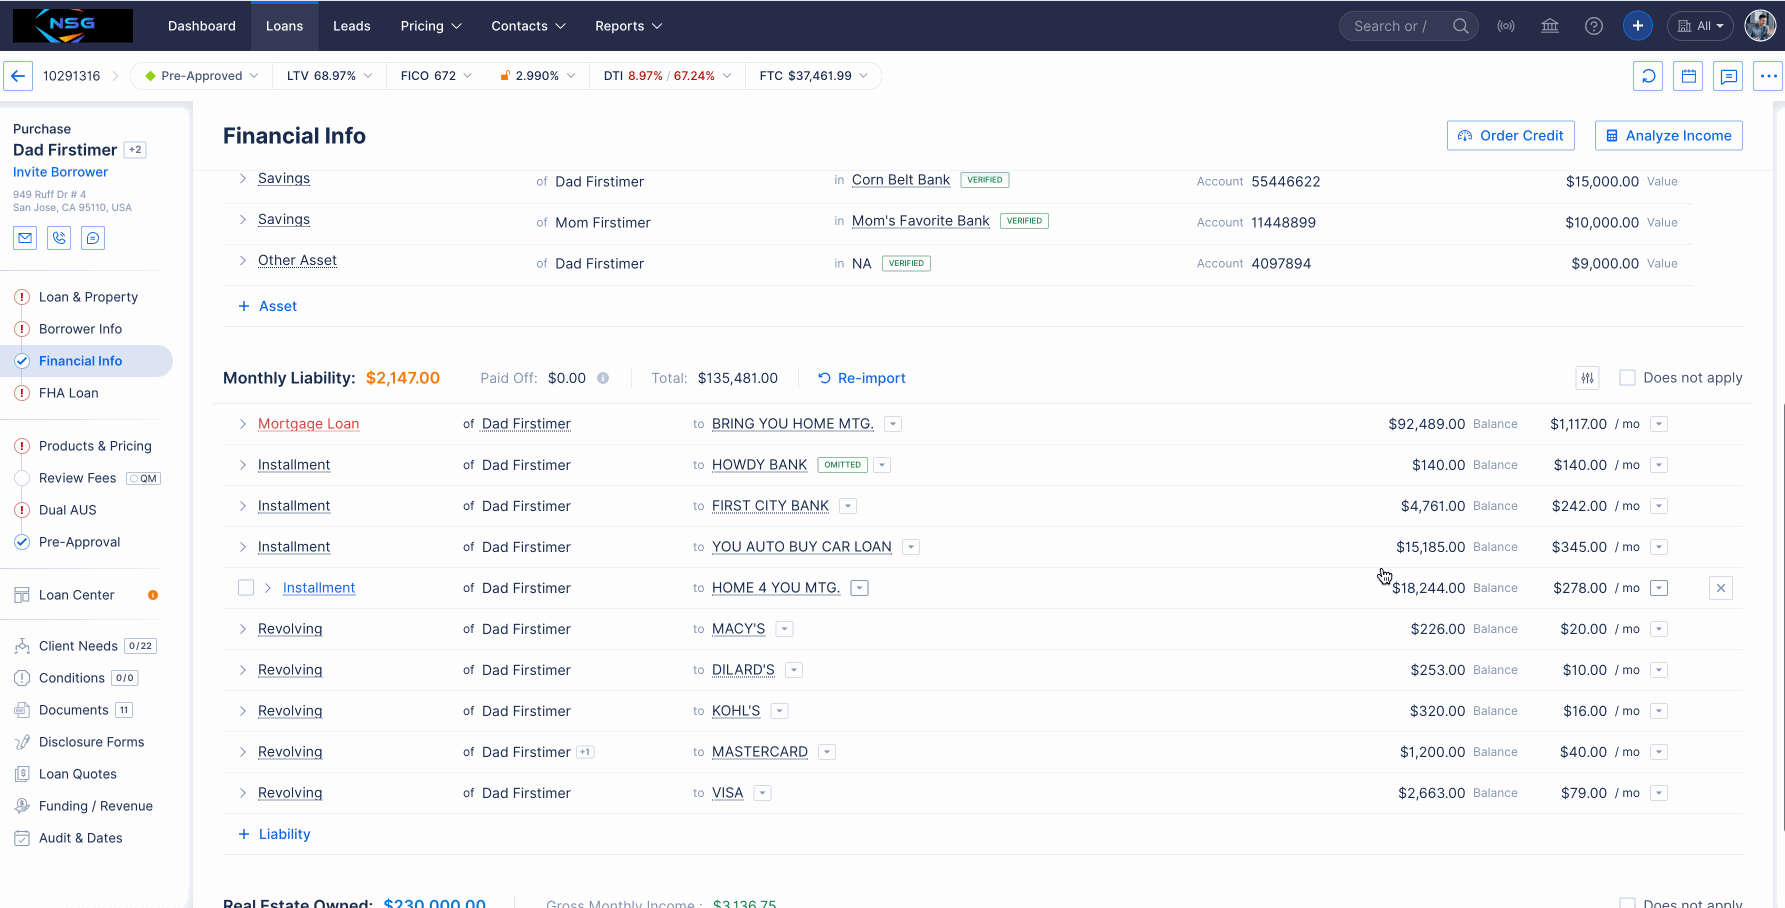Open Client Needs in sidebar
1785x908 pixels.
pyautogui.click(x=78, y=646)
